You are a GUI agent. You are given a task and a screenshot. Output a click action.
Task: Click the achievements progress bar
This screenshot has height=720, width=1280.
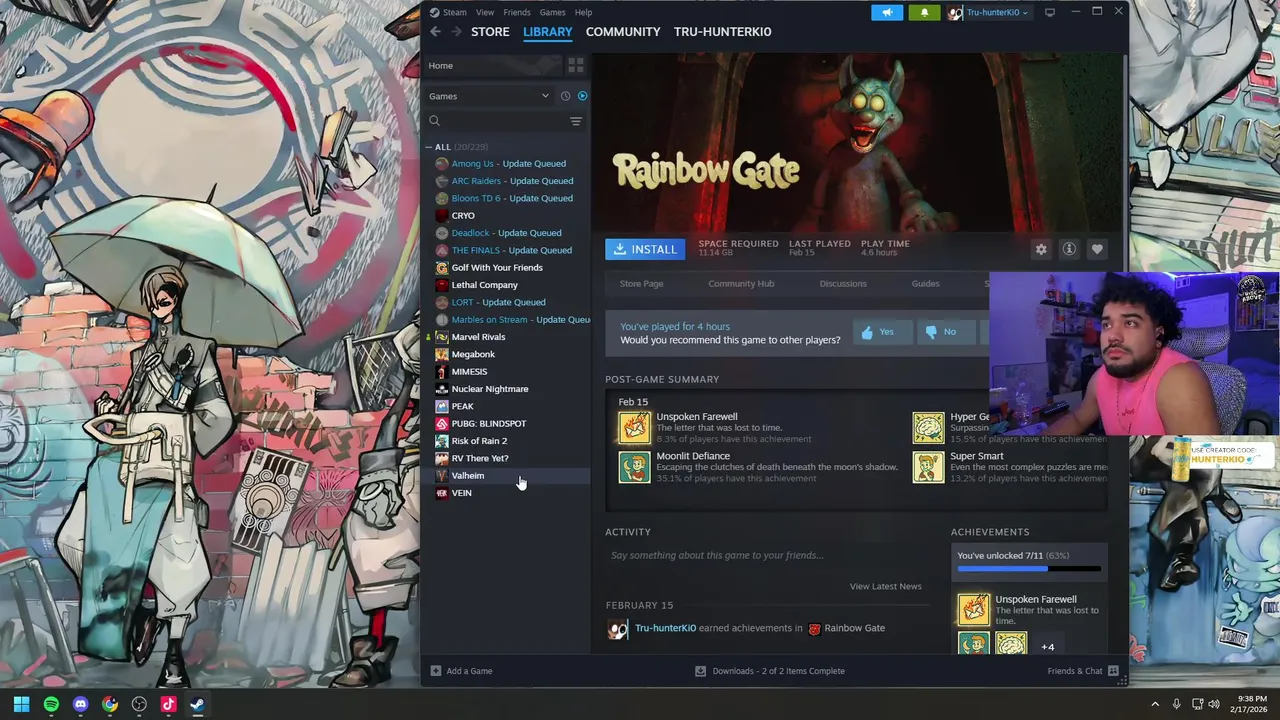pyautogui.click(x=1029, y=569)
